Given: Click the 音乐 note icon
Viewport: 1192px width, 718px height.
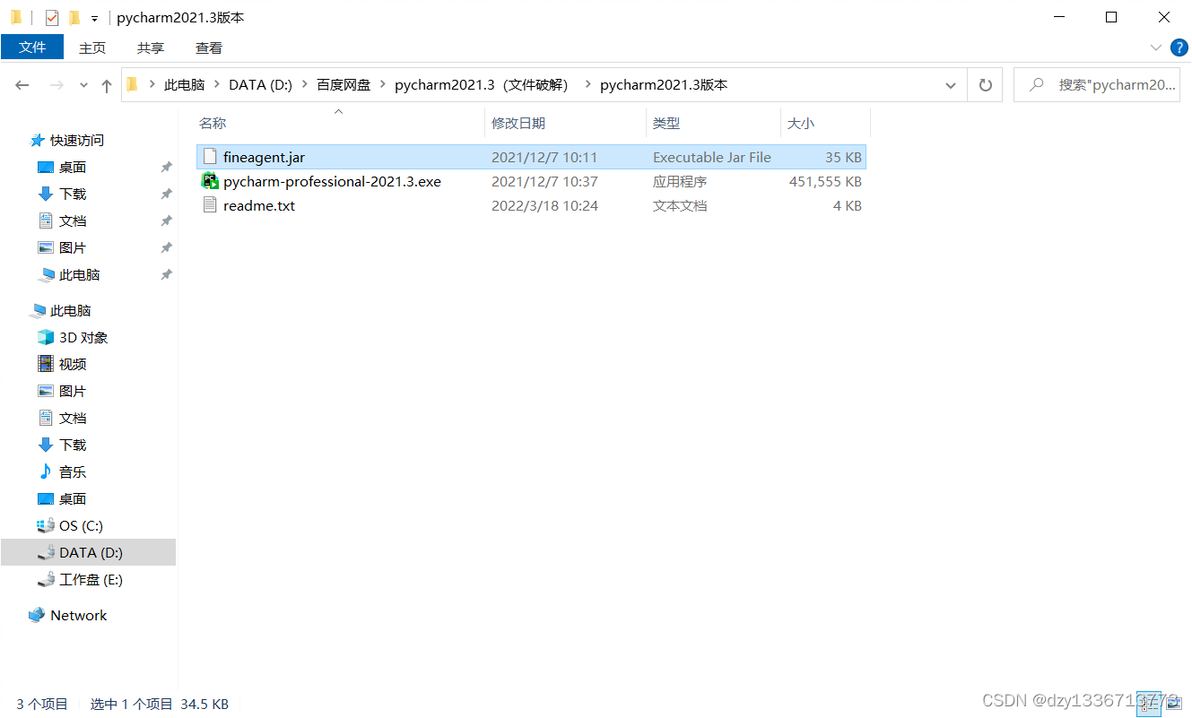Looking at the screenshot, I should point(46,472).
